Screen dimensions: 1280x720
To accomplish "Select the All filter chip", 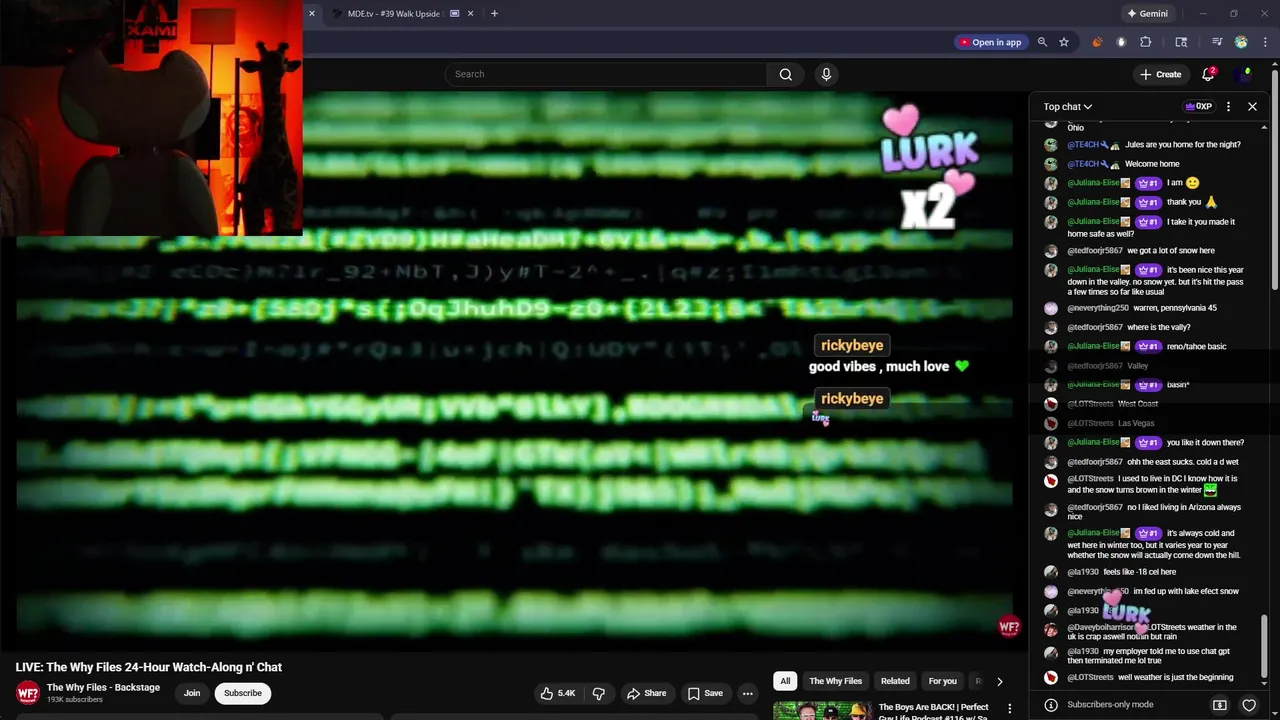I will [x=785, y=681].
